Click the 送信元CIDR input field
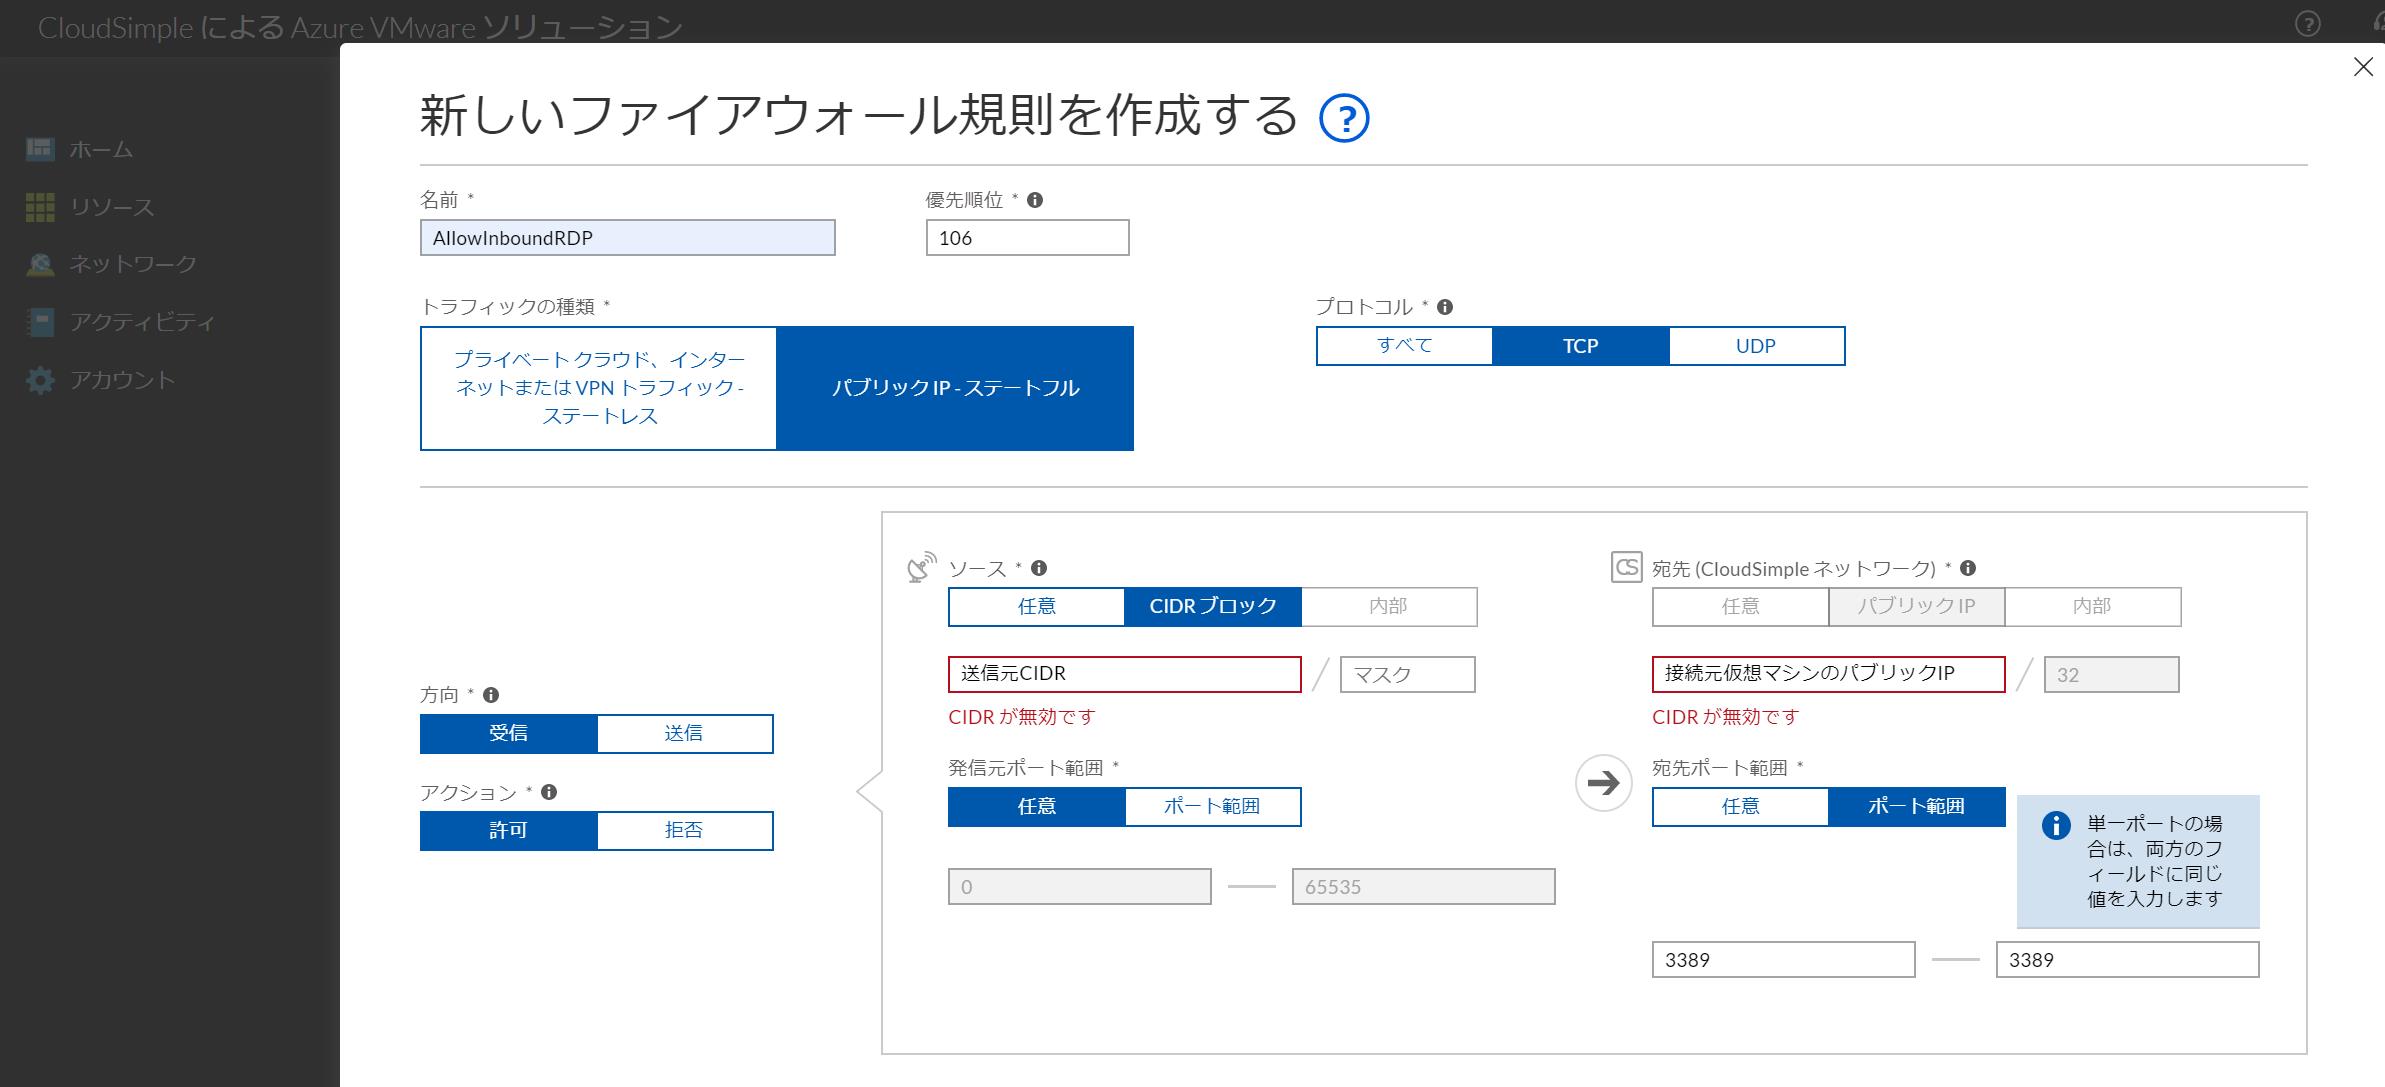Image resolution: width=2385 pixels, height=1087 pixels. (1124, 674)
